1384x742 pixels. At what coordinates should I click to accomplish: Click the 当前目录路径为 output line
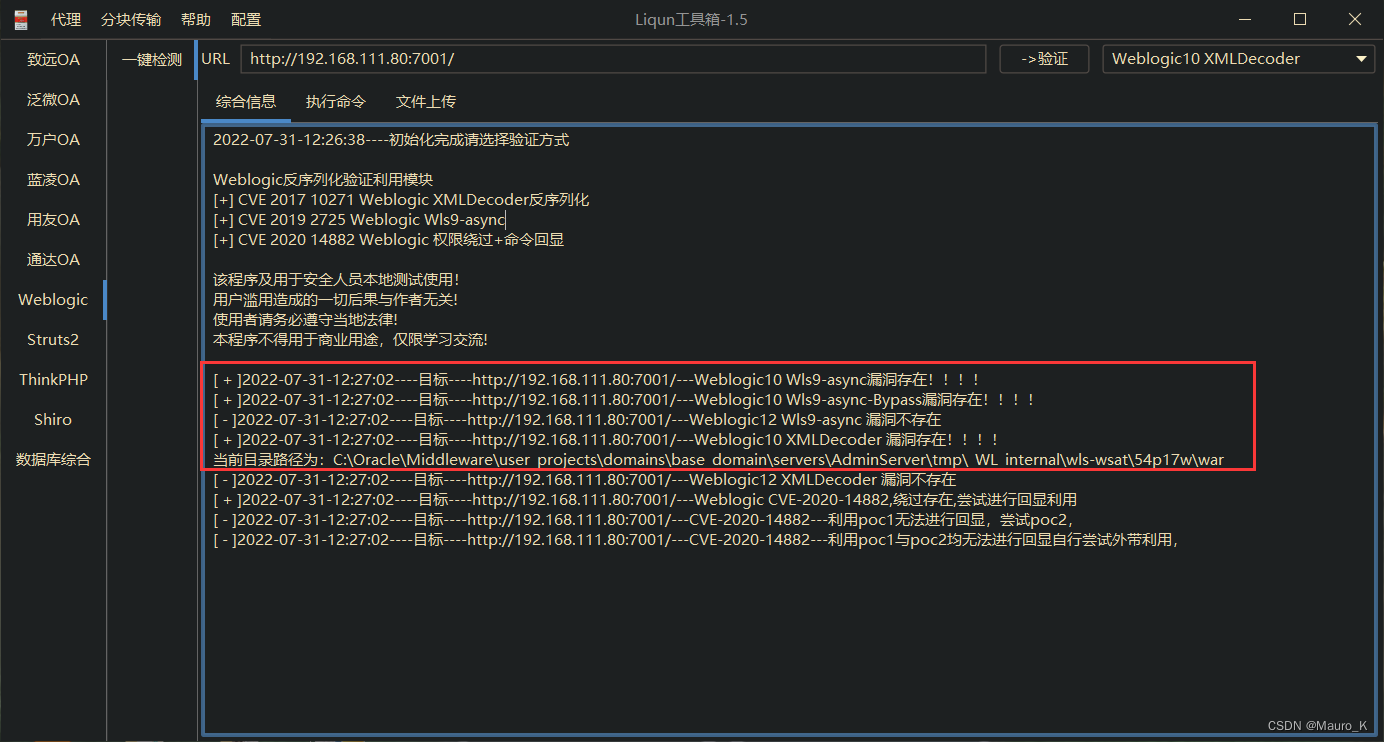[x=719, y=460]
